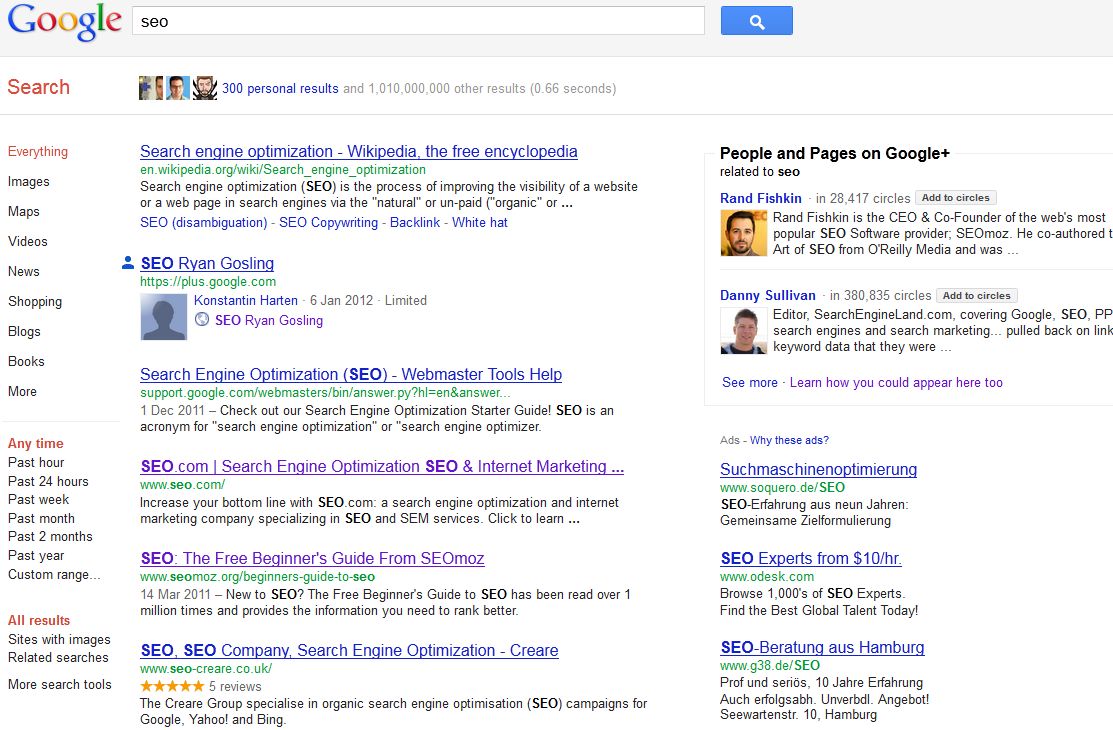Open Why these ads? link
The image size is (1113, 730).
(789, 440)
